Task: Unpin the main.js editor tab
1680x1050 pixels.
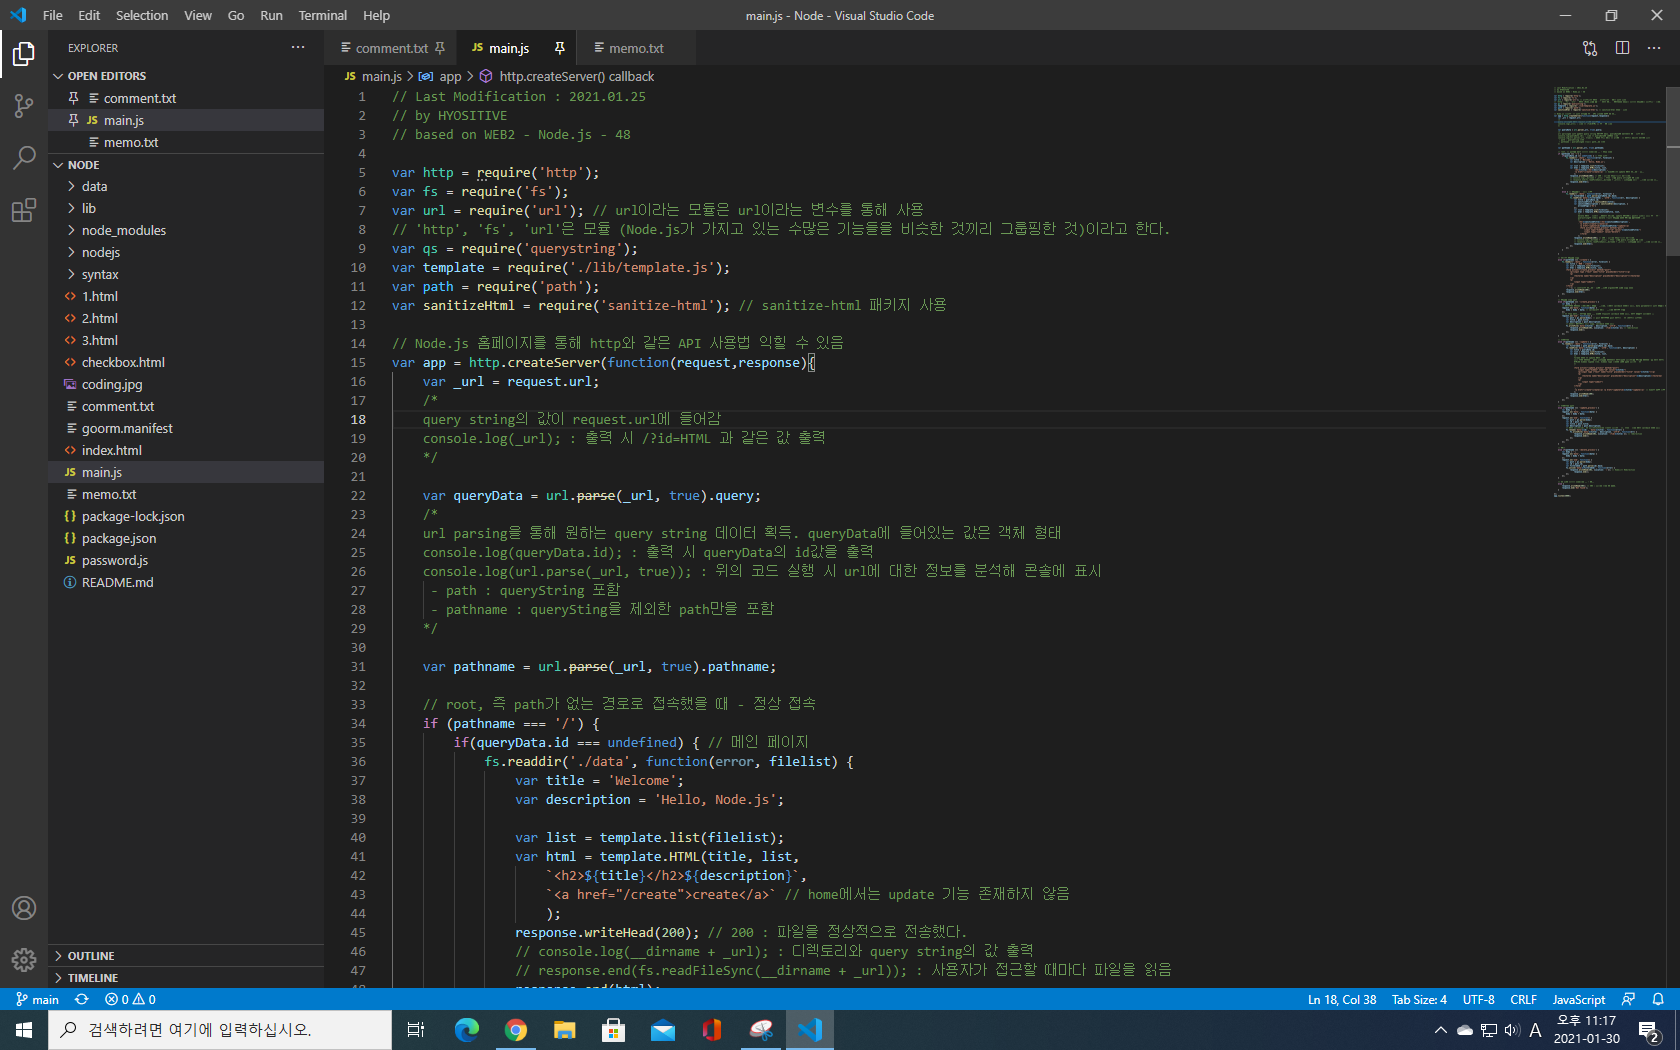Action: click(560, 48)
